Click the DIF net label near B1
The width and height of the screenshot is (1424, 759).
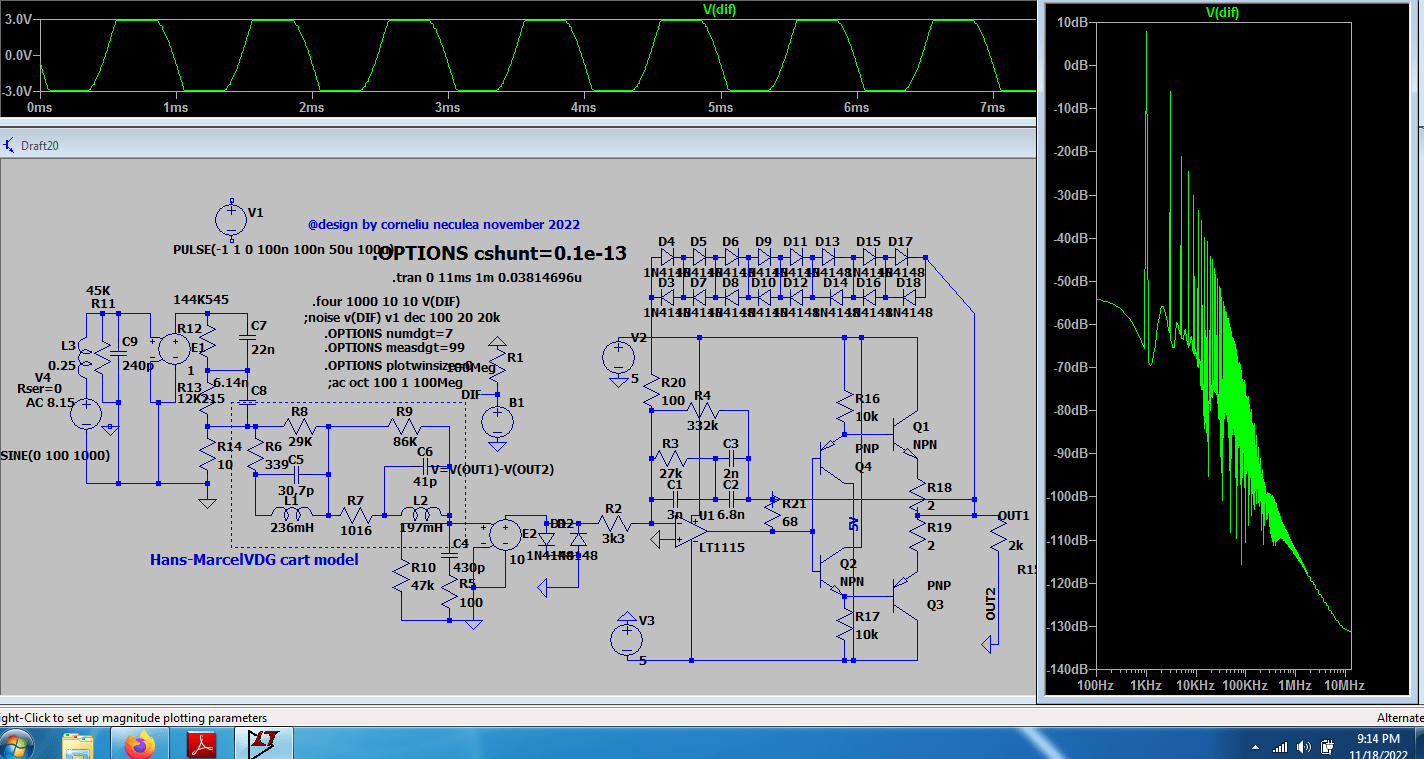point(471,395)
